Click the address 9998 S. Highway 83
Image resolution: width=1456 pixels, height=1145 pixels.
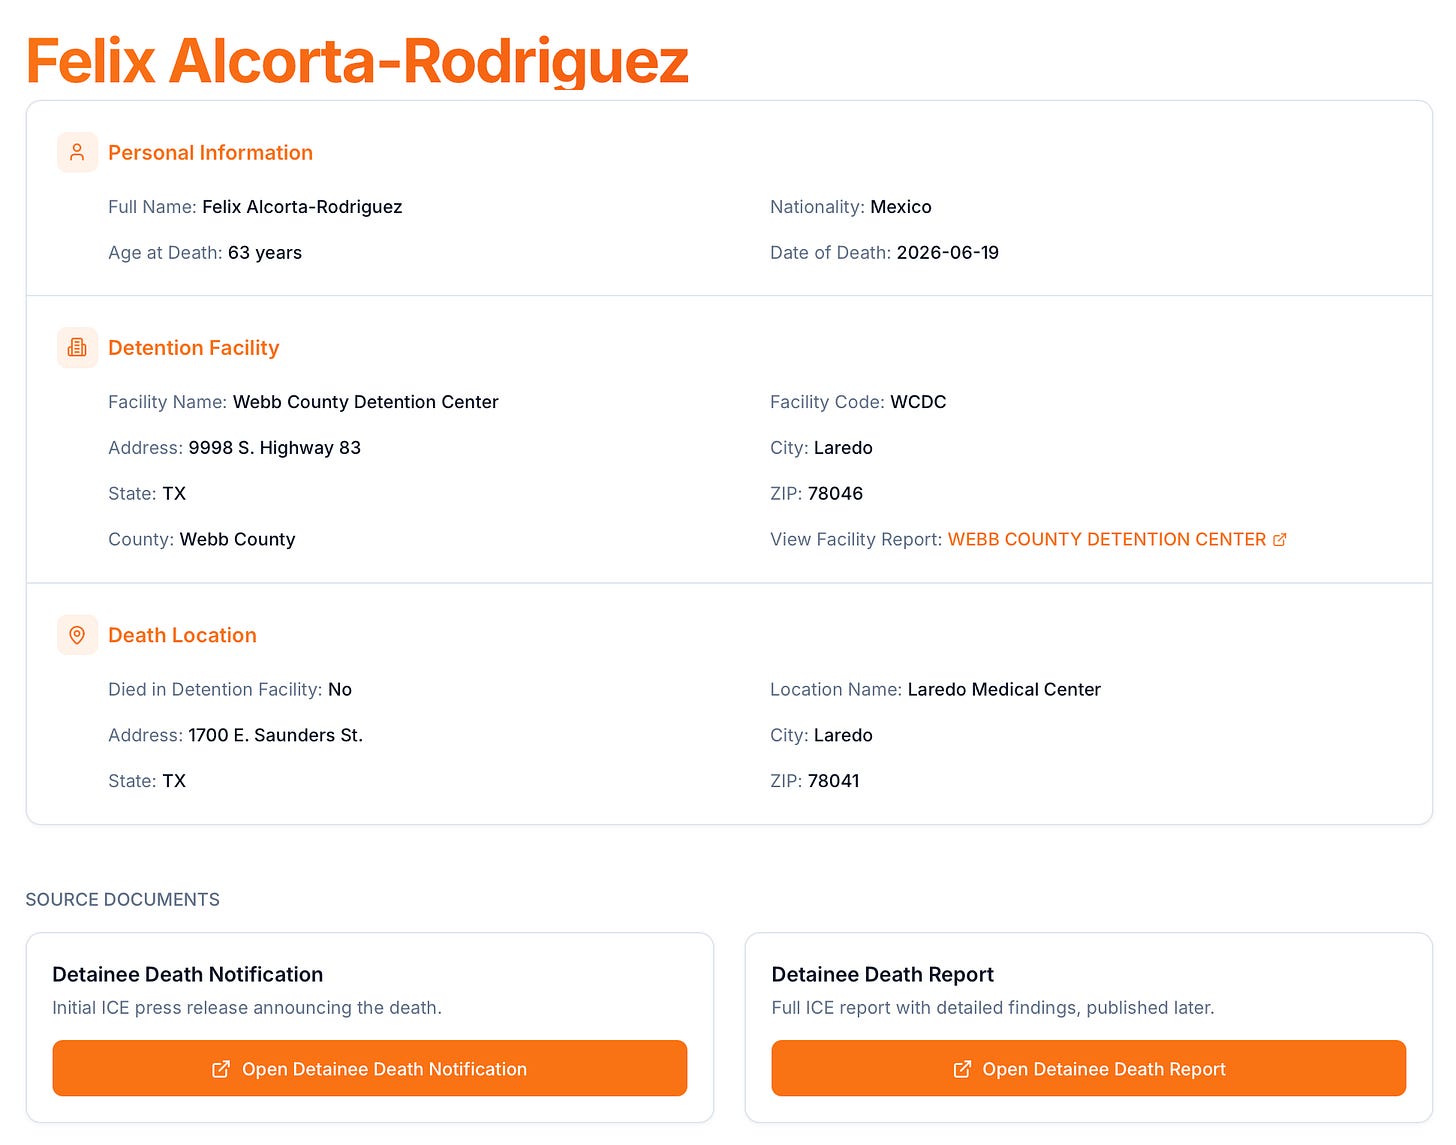pos(275,447)
